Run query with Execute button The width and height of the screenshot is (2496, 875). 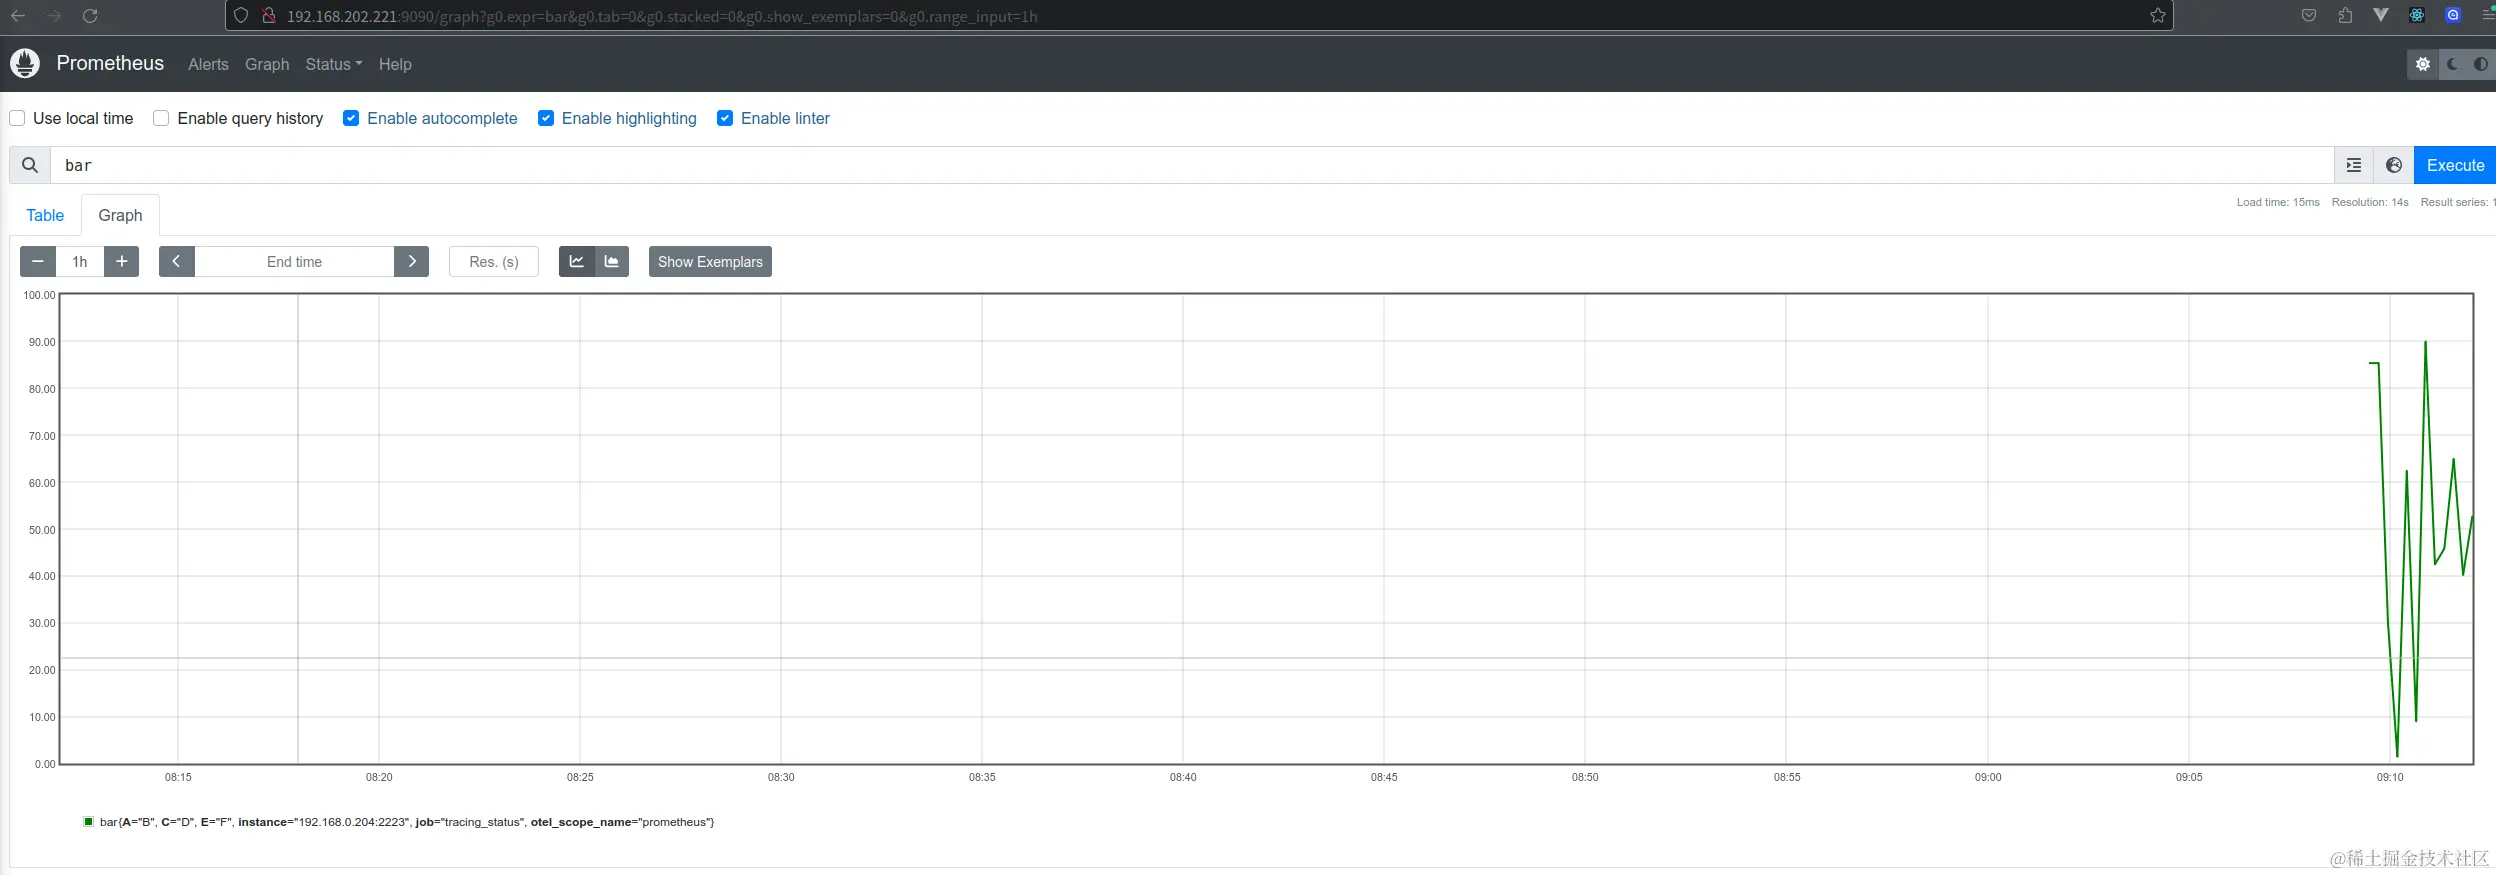pyautogui.click(x=2455, y=165)
